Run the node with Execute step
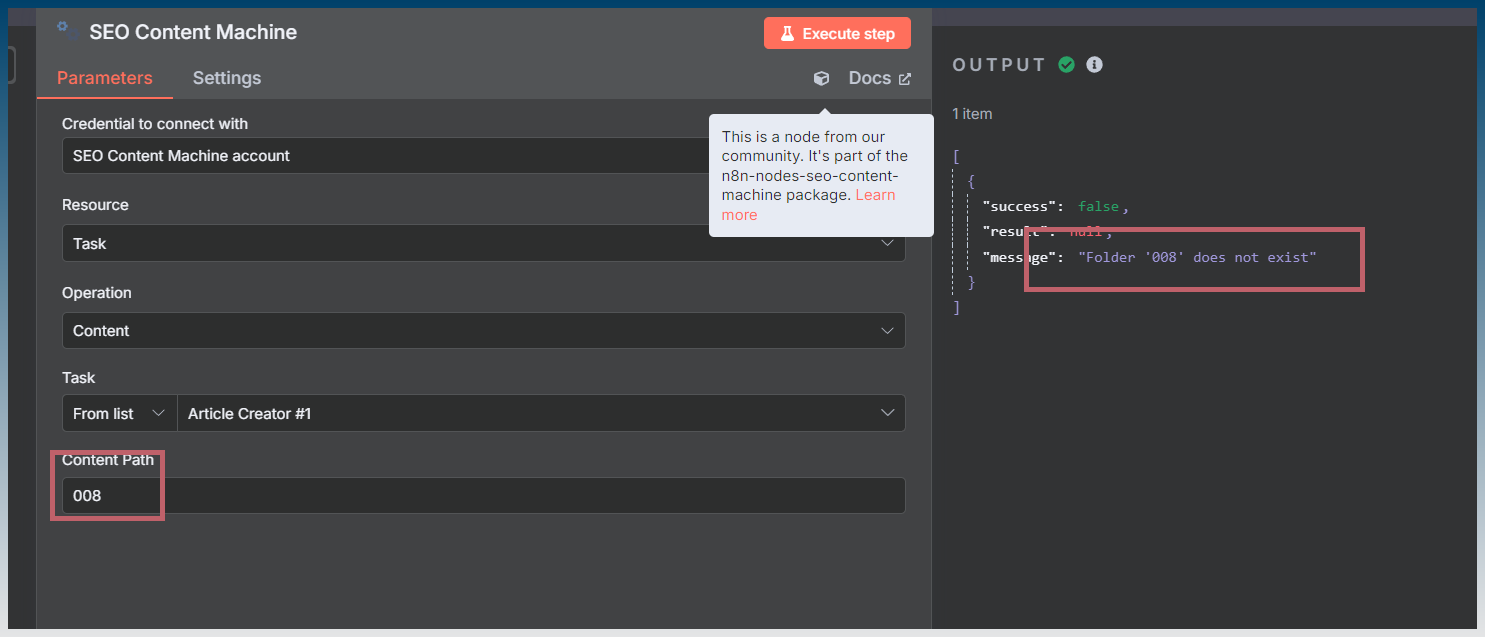 coord(837,33)
